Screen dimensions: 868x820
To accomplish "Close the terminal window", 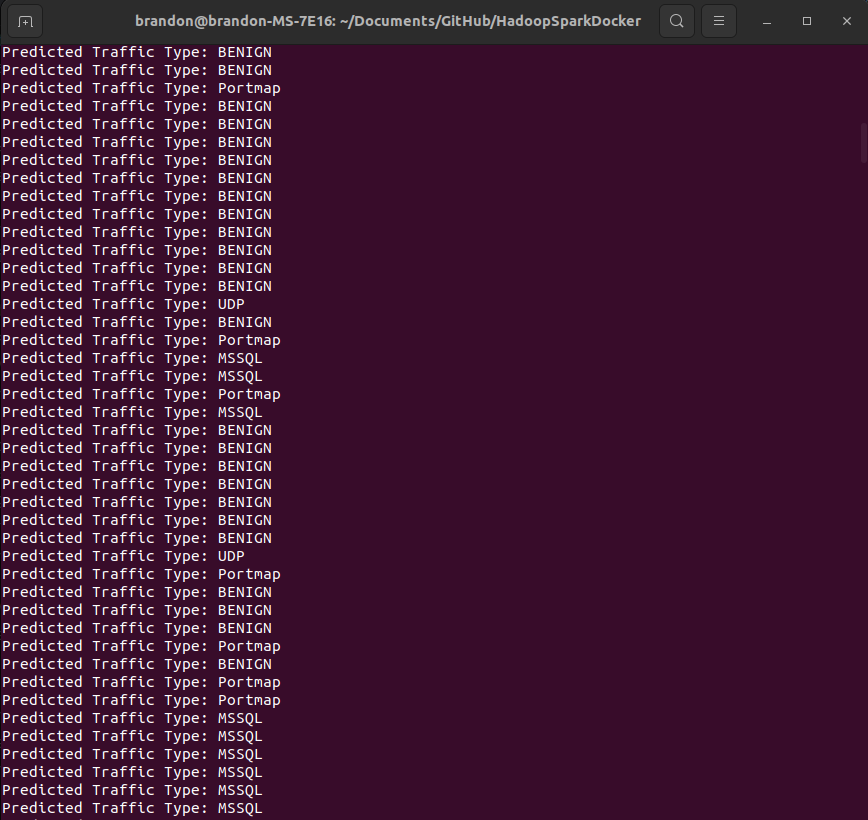I will [846, 21].
